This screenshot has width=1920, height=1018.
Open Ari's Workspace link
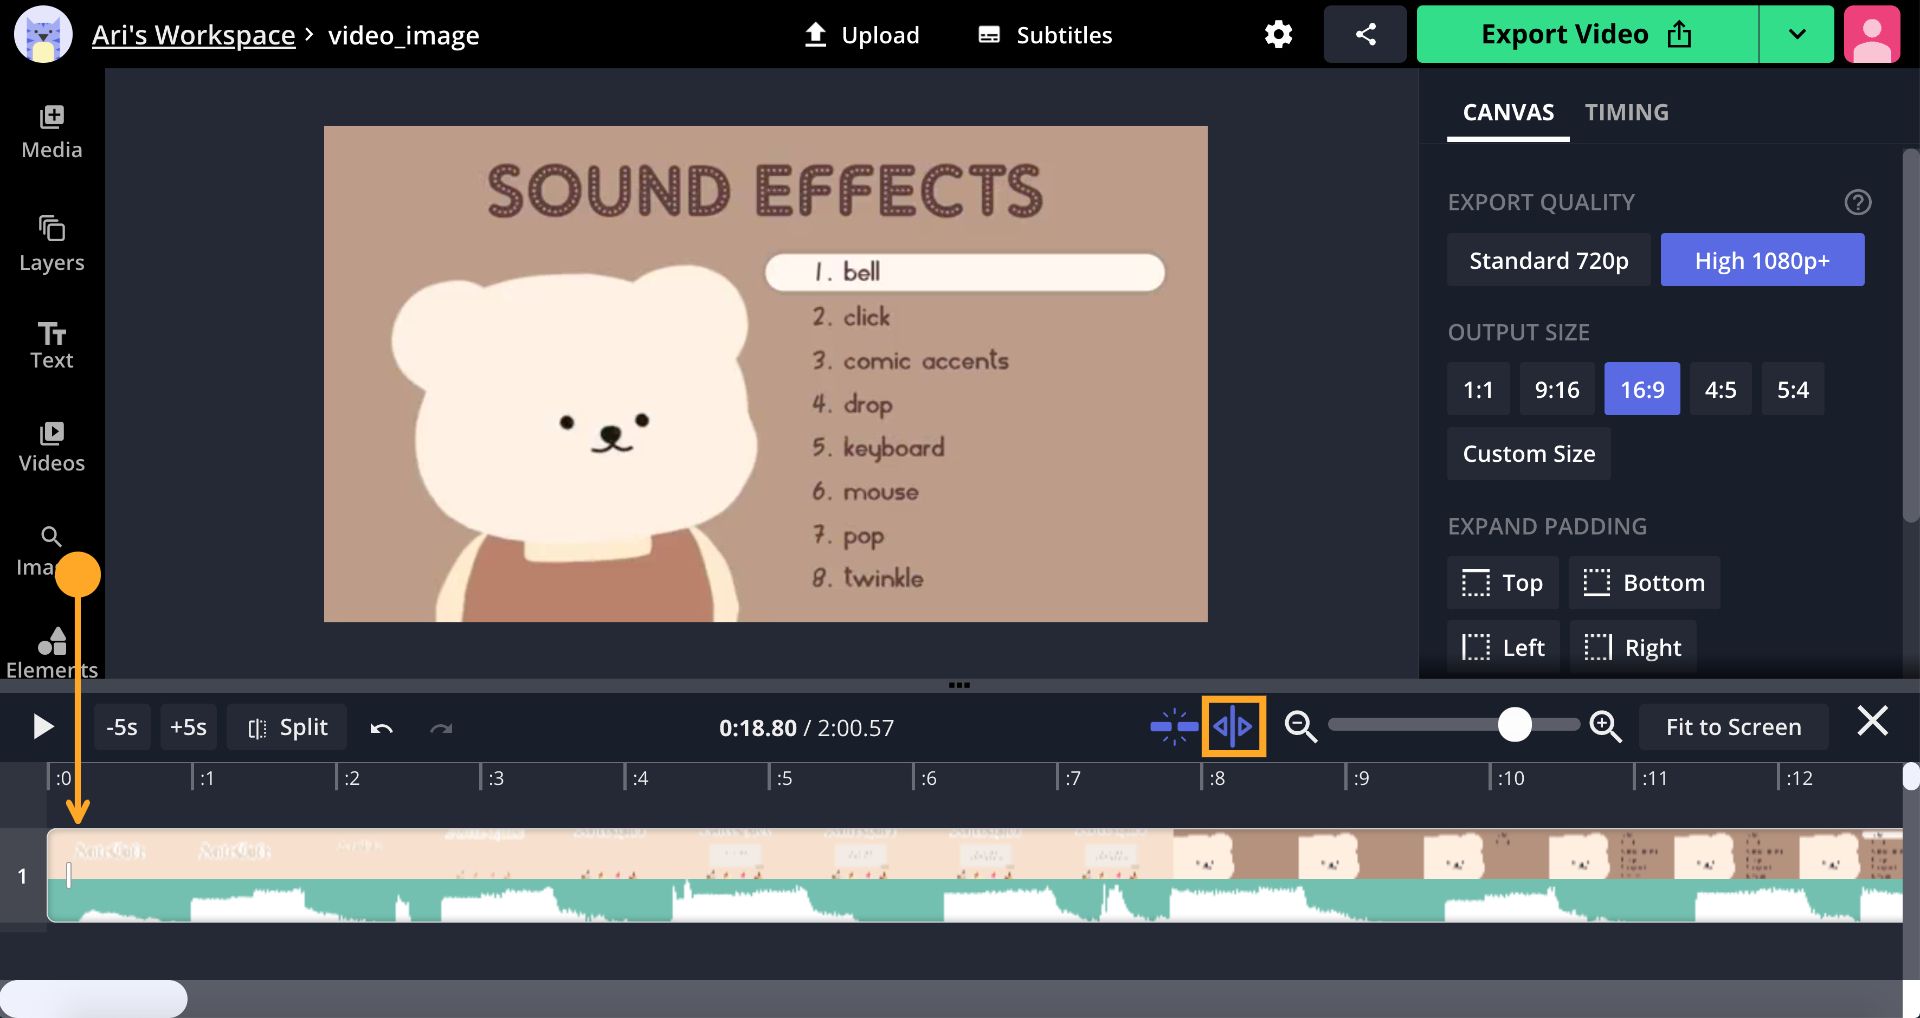(x=193, y=35)
